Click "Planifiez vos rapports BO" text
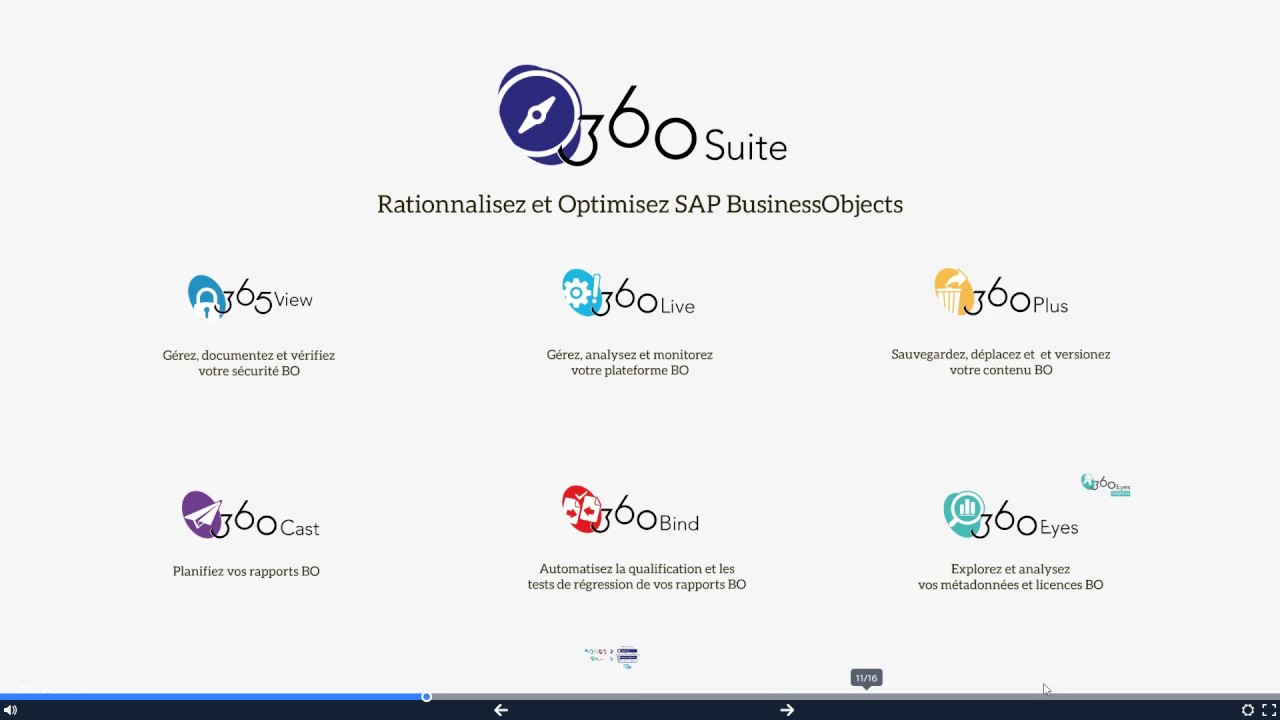Viewport: 1280px width, 720px height. (246, 571)
